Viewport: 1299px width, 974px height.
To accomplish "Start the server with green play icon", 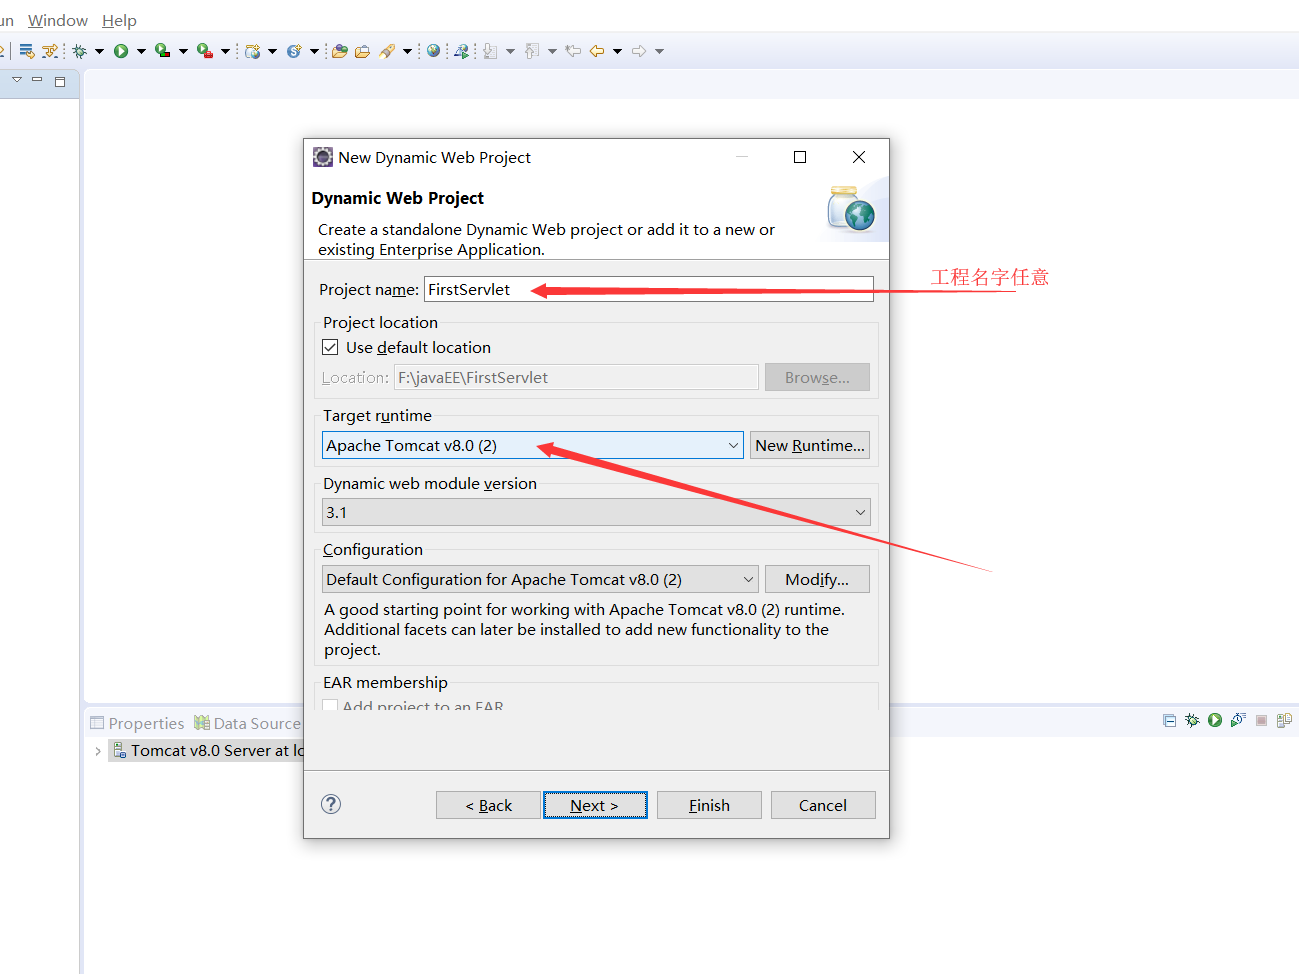I will [x=1215, y=720].
